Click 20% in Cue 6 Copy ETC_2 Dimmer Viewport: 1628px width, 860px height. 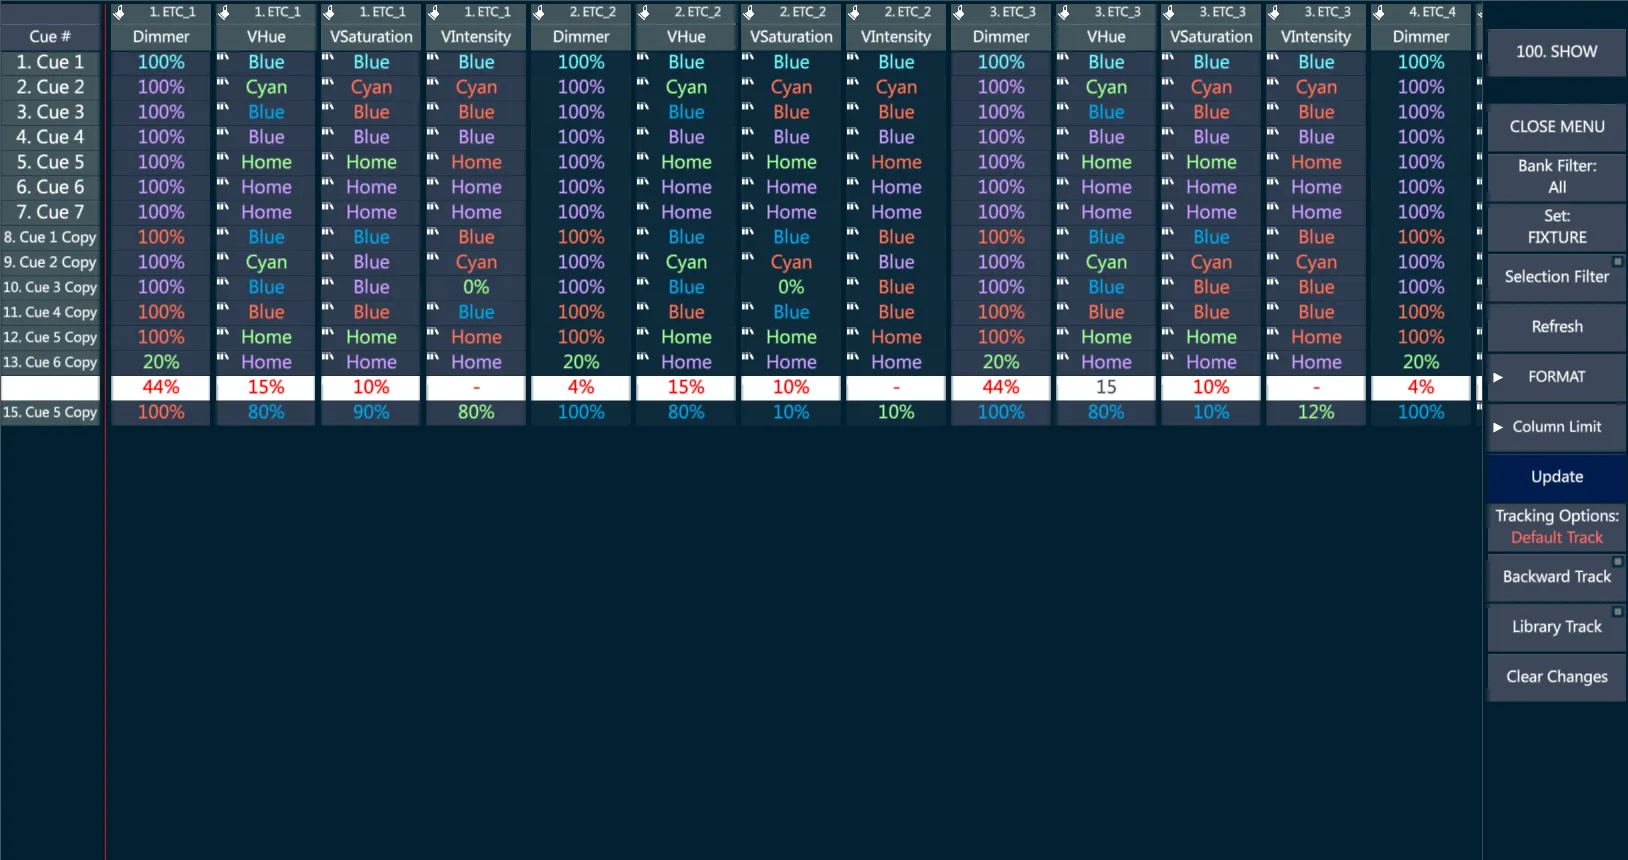(x=581, y=362)
